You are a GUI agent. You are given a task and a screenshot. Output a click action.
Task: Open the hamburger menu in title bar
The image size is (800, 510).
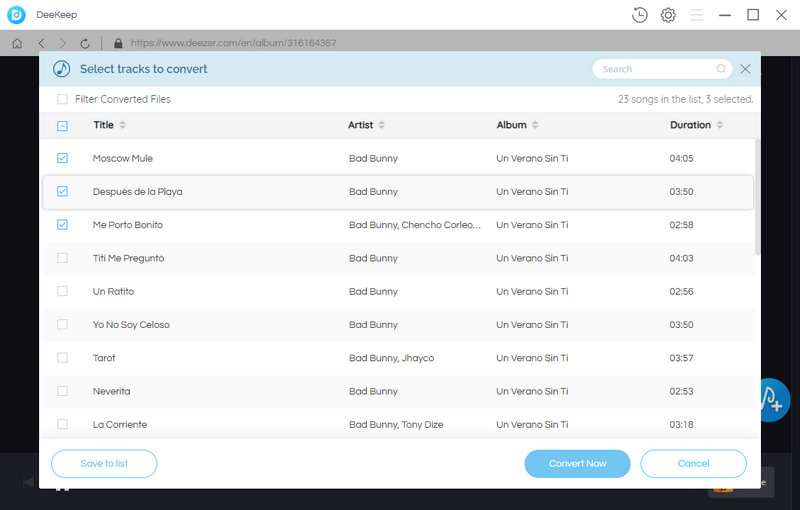(x=696, y=15)
